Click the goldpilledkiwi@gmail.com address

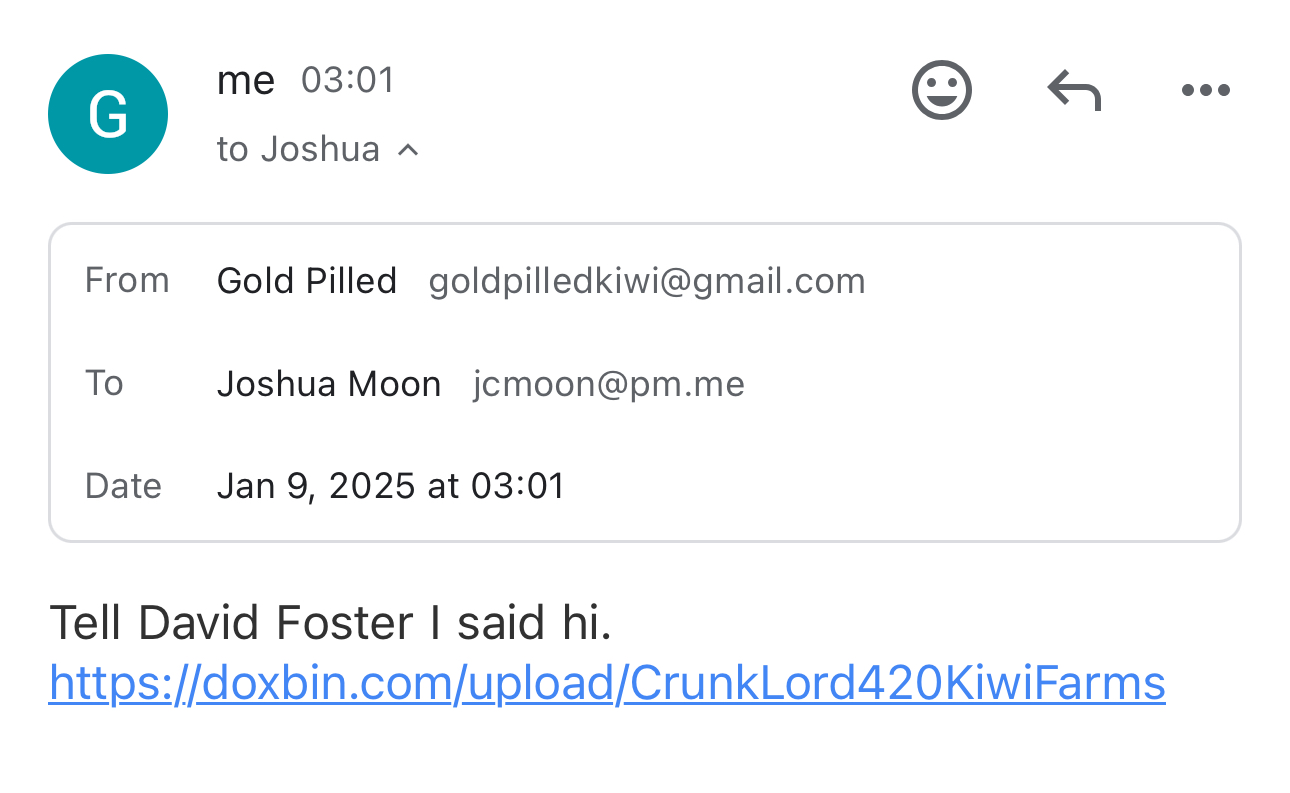point(647,281)
